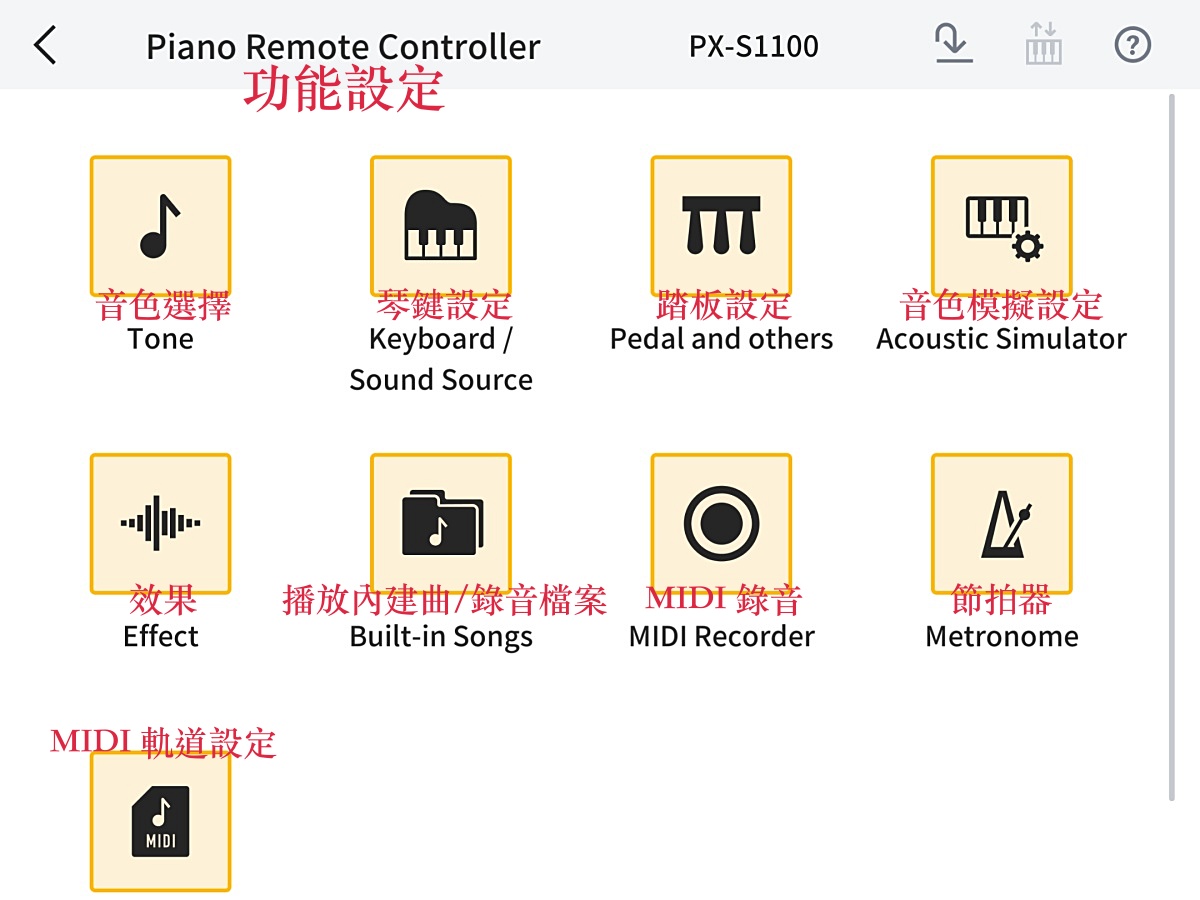Open the Pedal and others icon
Screen dimensions: 1200x900
click(x=721, y=225)
